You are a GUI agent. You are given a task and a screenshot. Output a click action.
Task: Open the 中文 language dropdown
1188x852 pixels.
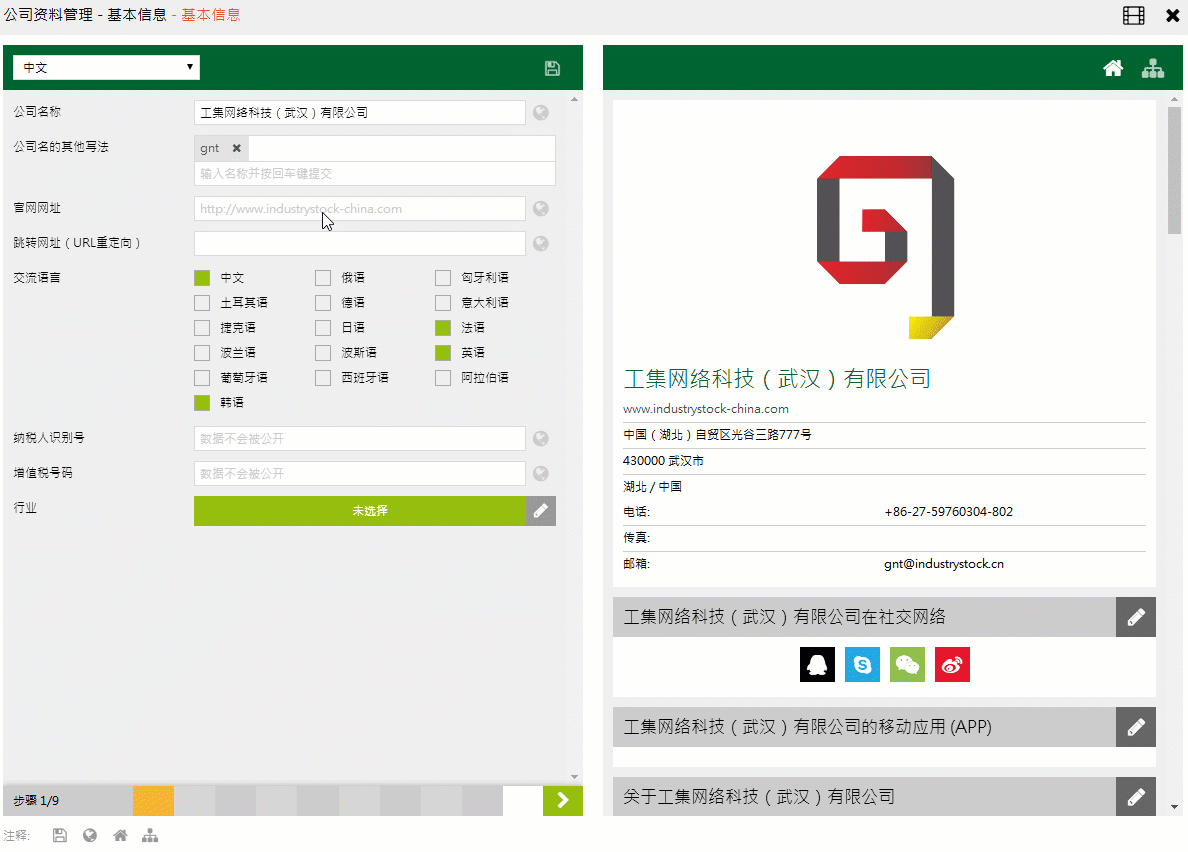coord(106,67)
